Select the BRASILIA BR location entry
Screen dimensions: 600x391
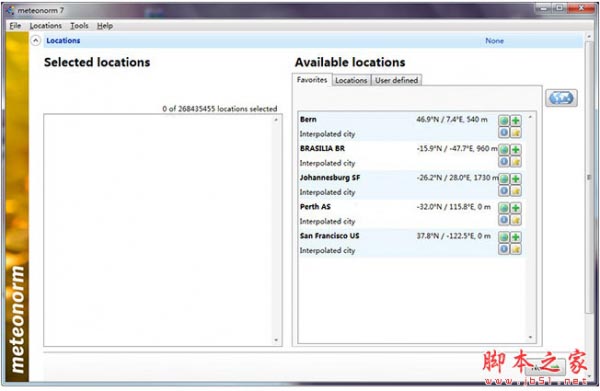[x=411, y=155]
